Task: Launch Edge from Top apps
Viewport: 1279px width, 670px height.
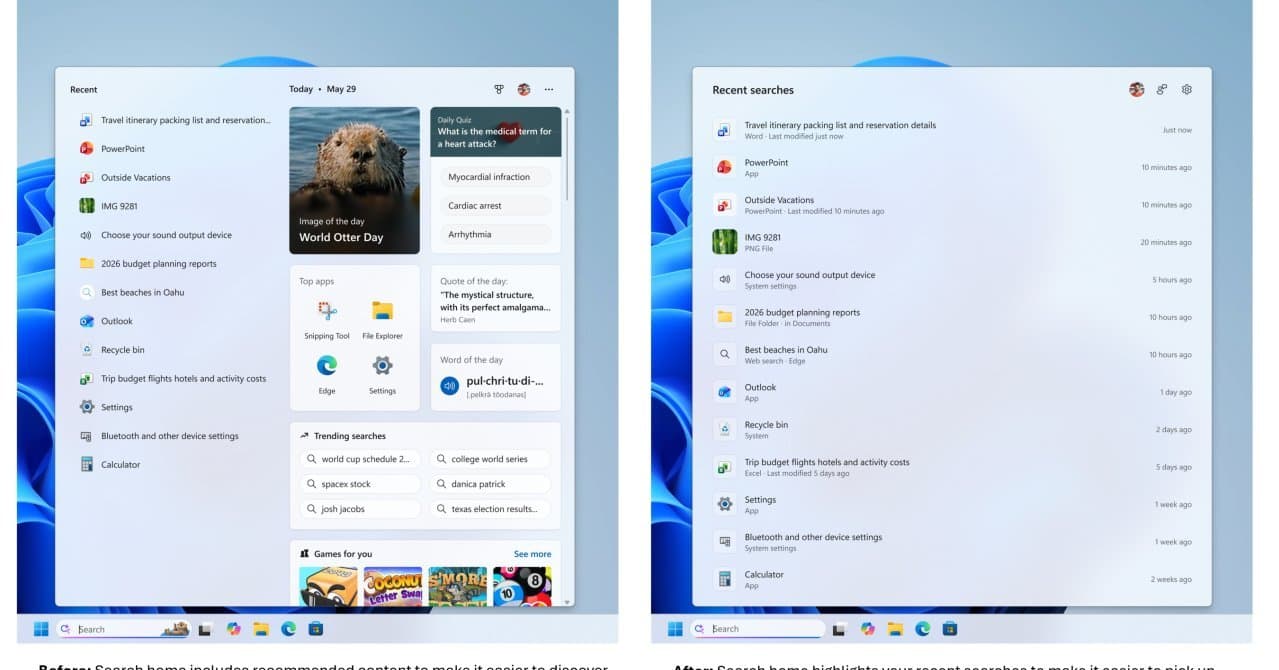Action: tap(327, 374)
